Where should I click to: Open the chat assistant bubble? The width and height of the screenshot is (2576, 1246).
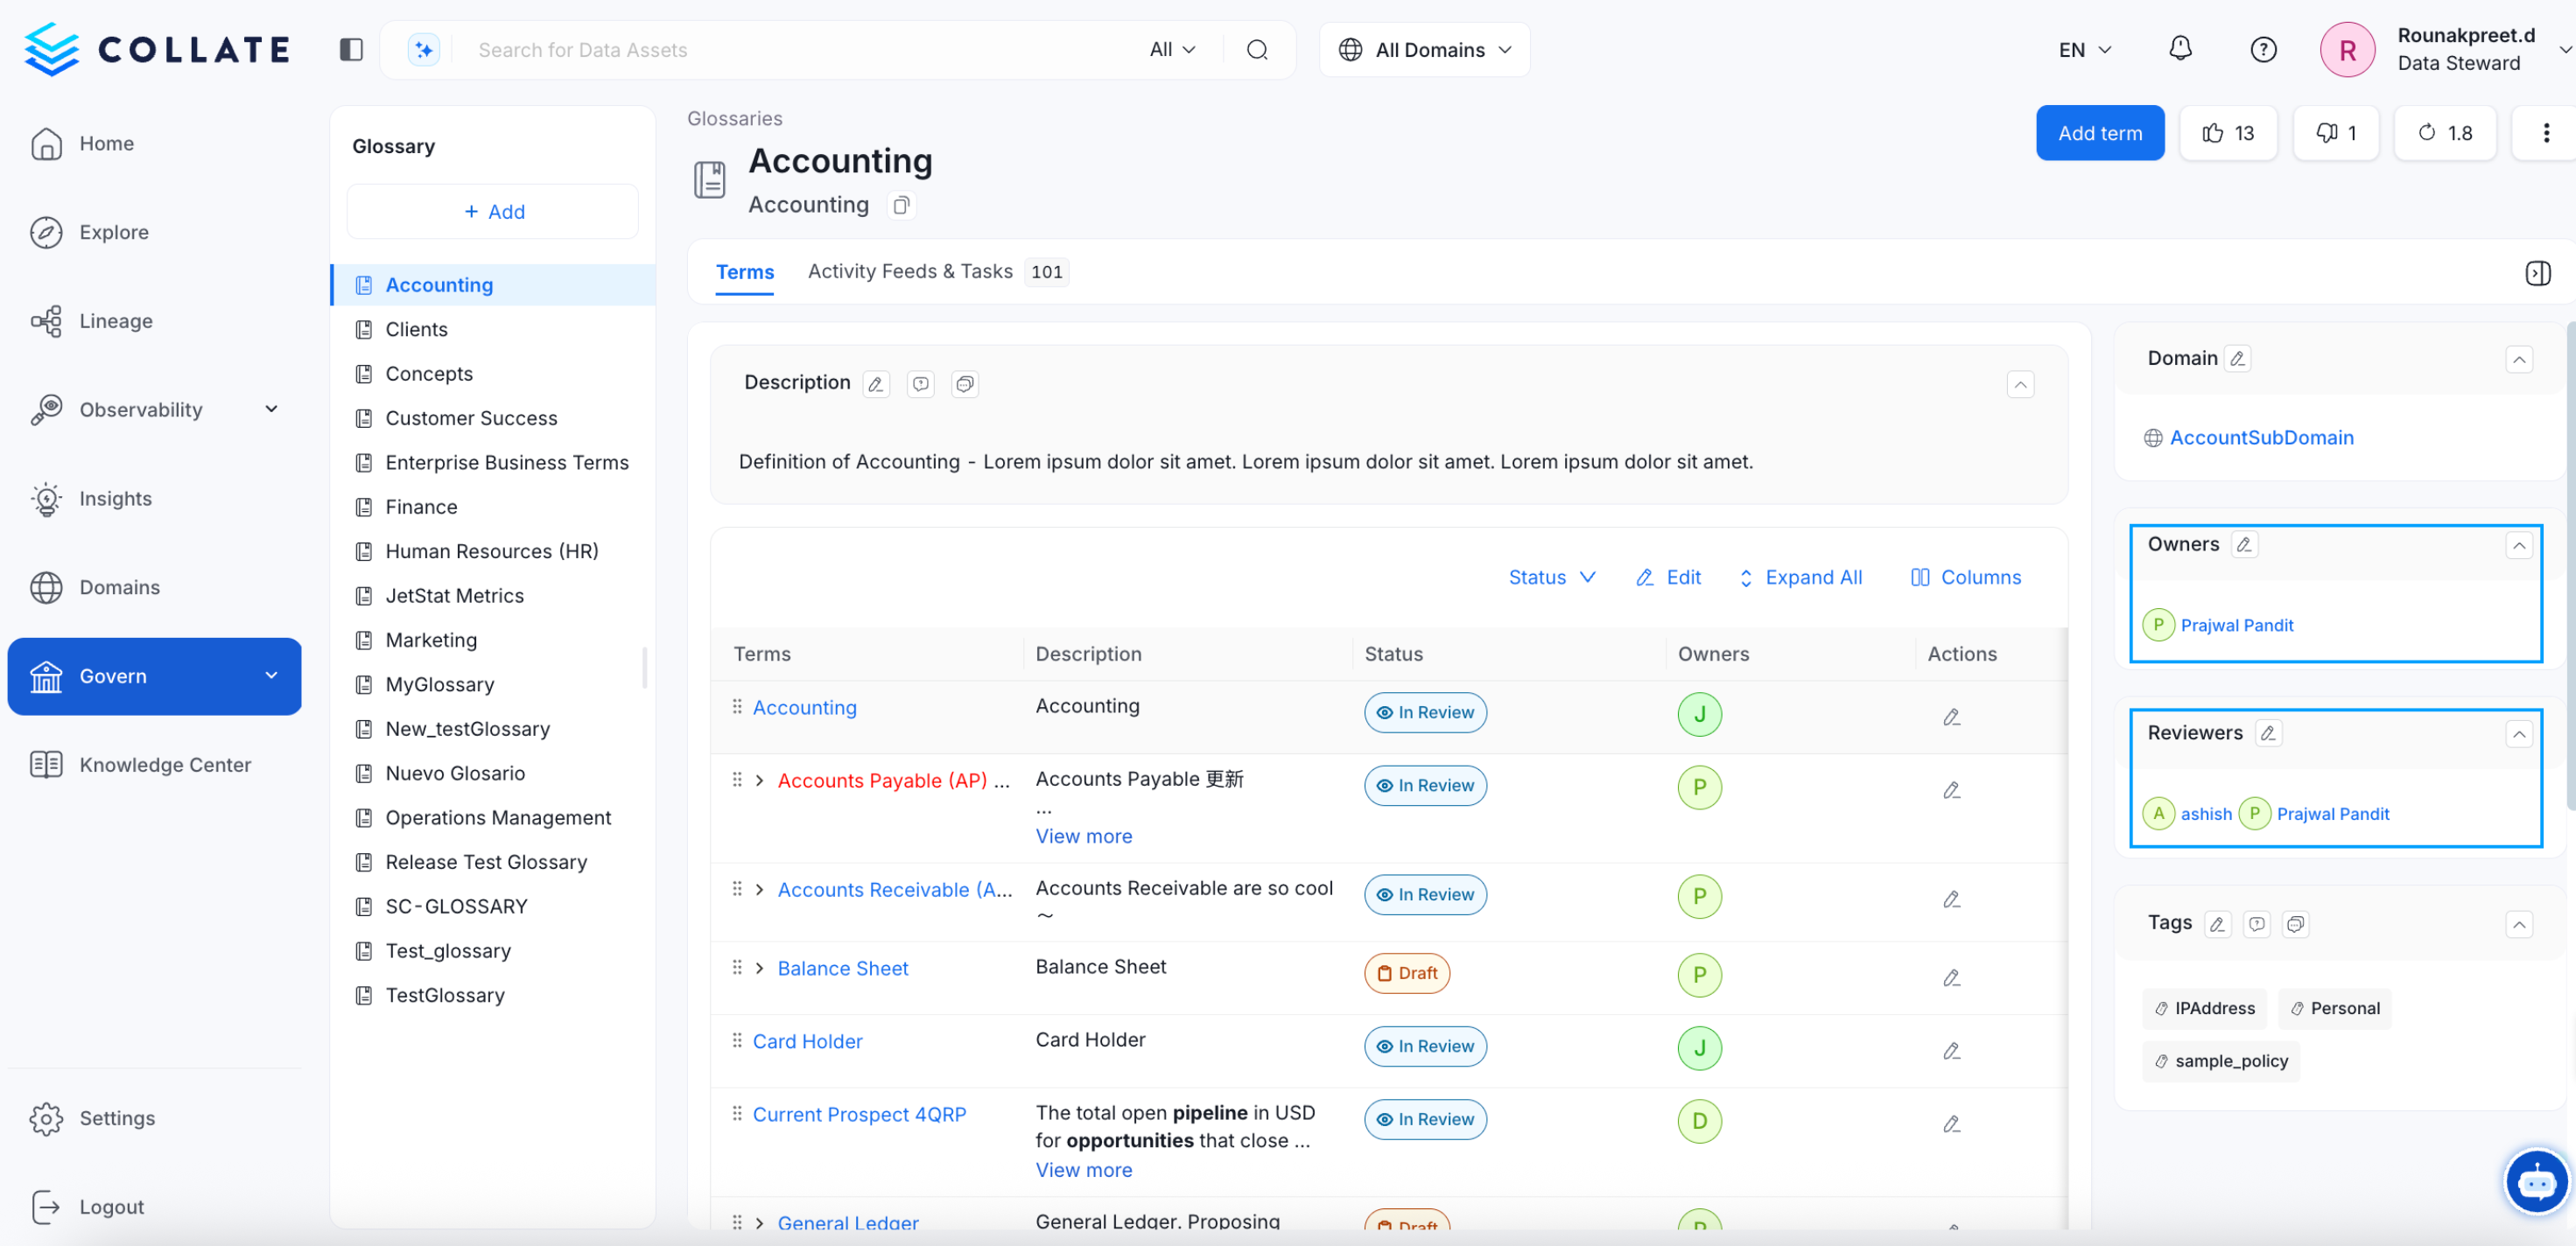click(x=2537, y=1181)
